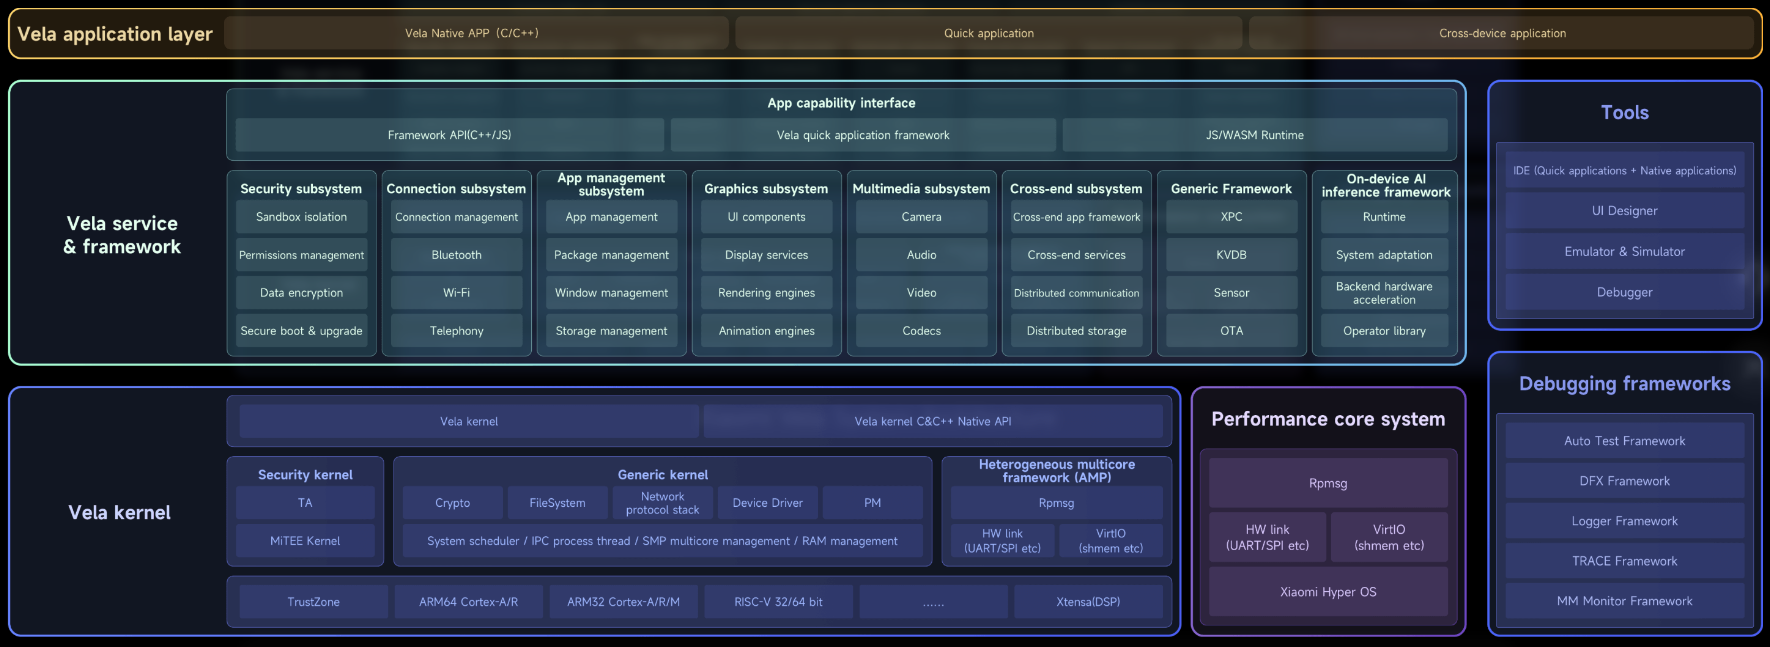Image resolution: width=1770 pixels, height=647 pixels.
Task: Select the TrustZone box
Action: (x=314, y=602)
